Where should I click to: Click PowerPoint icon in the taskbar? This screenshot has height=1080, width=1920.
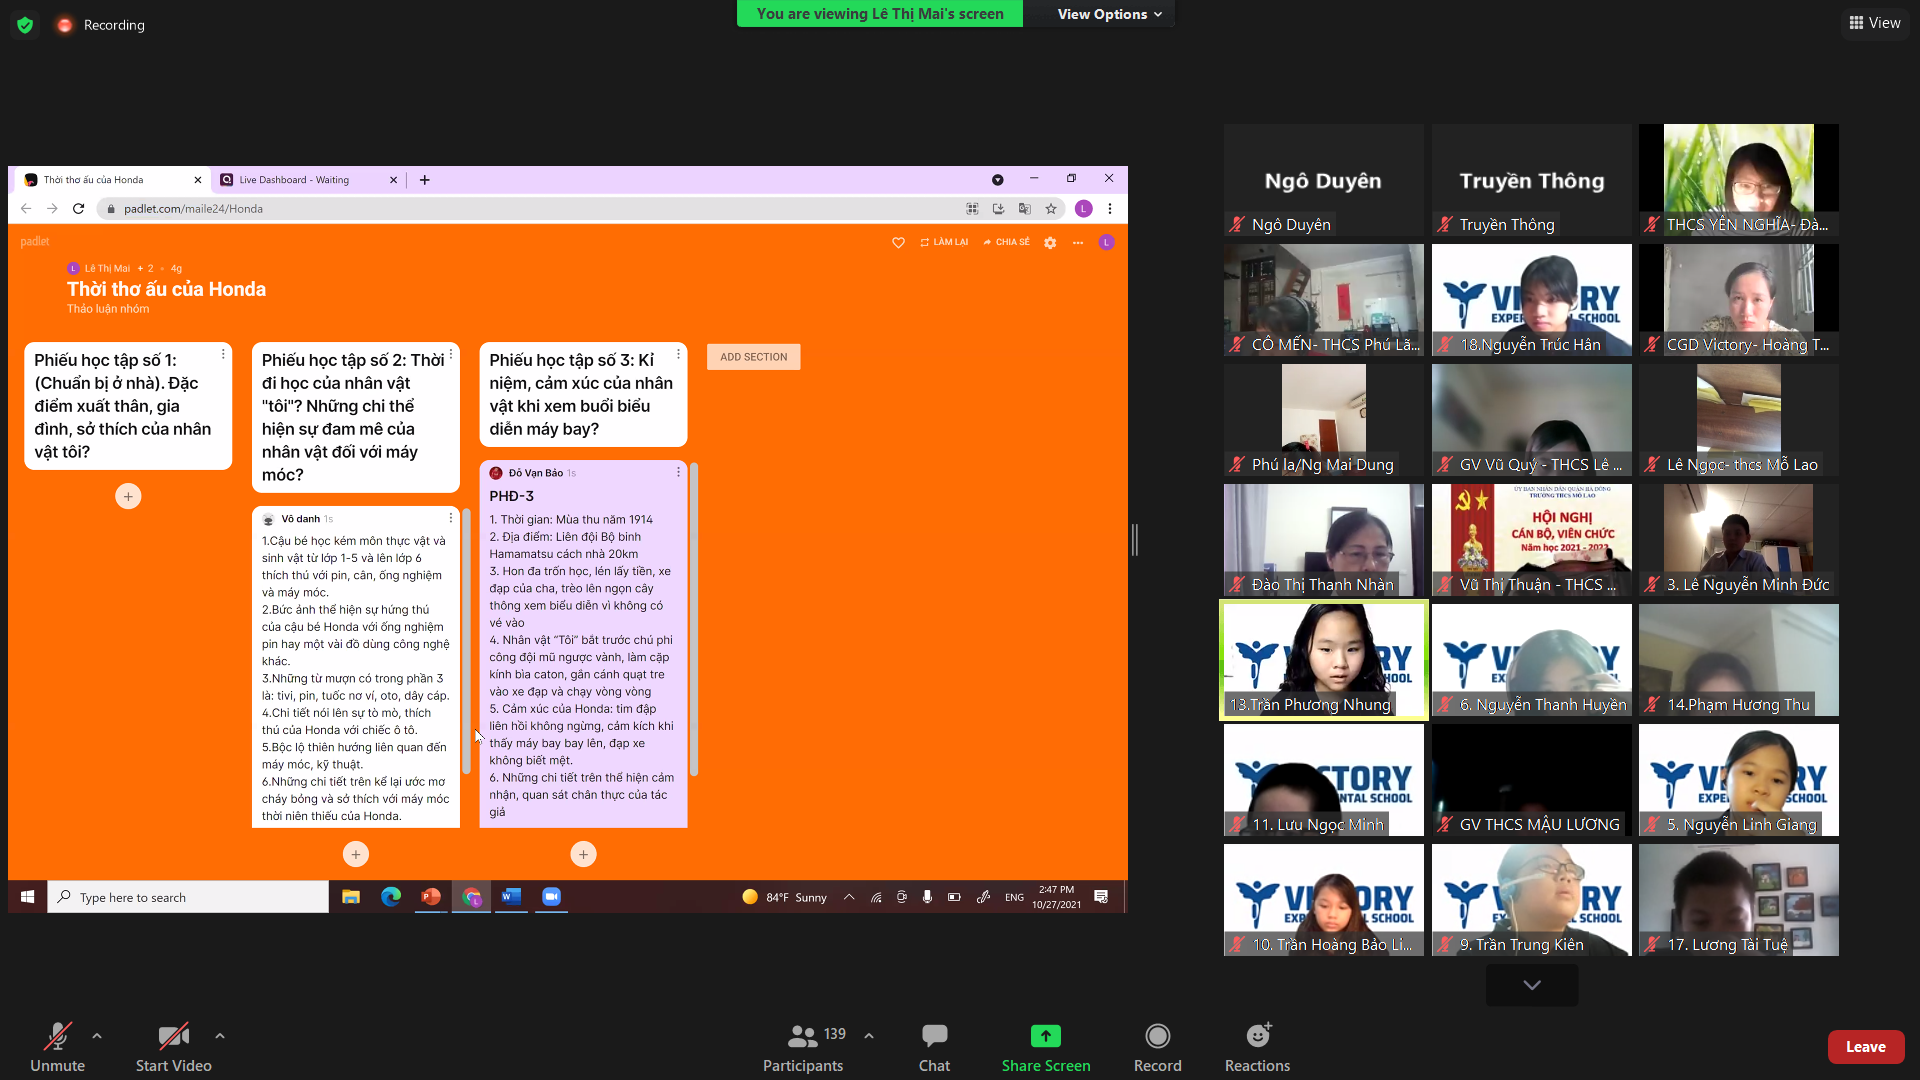pos(431,897)
